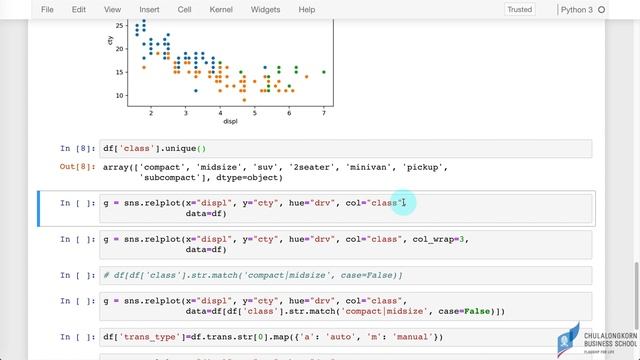Open the Widgets menu
This screenshot has height=360, width=640.
pyautogui.click(x=265, y=9)
